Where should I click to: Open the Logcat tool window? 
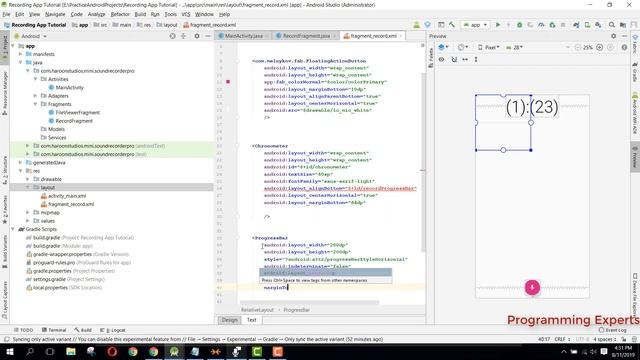113,330
